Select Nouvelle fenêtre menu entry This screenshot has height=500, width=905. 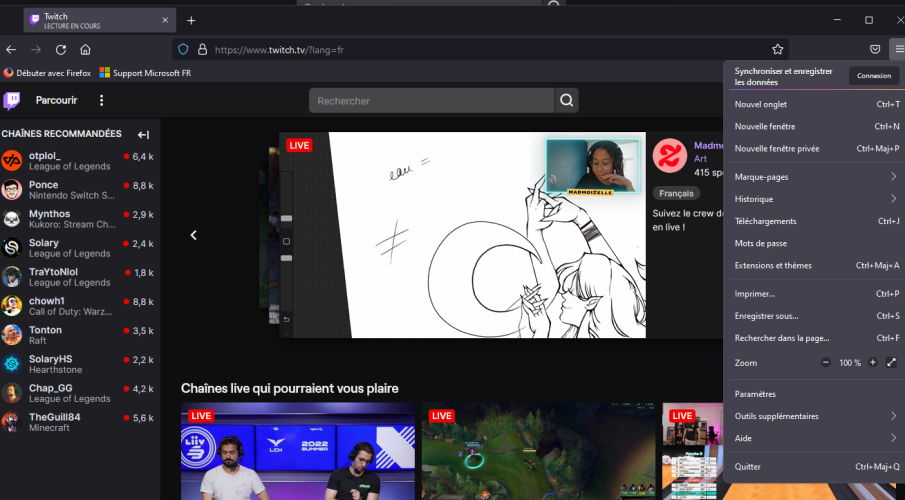(814, 126)
